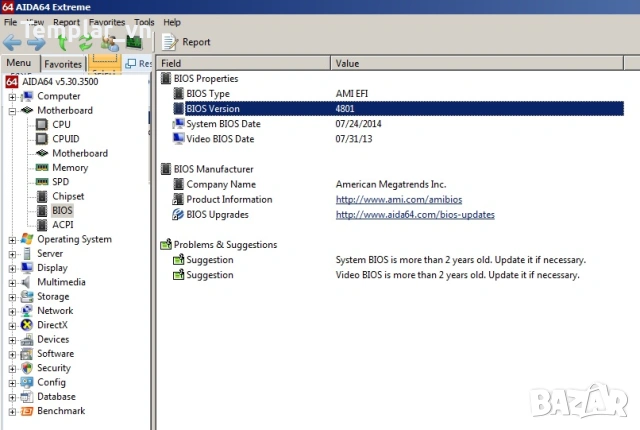640x430 pixels.
Task: Expand the Network node
Action: [12, 311]
